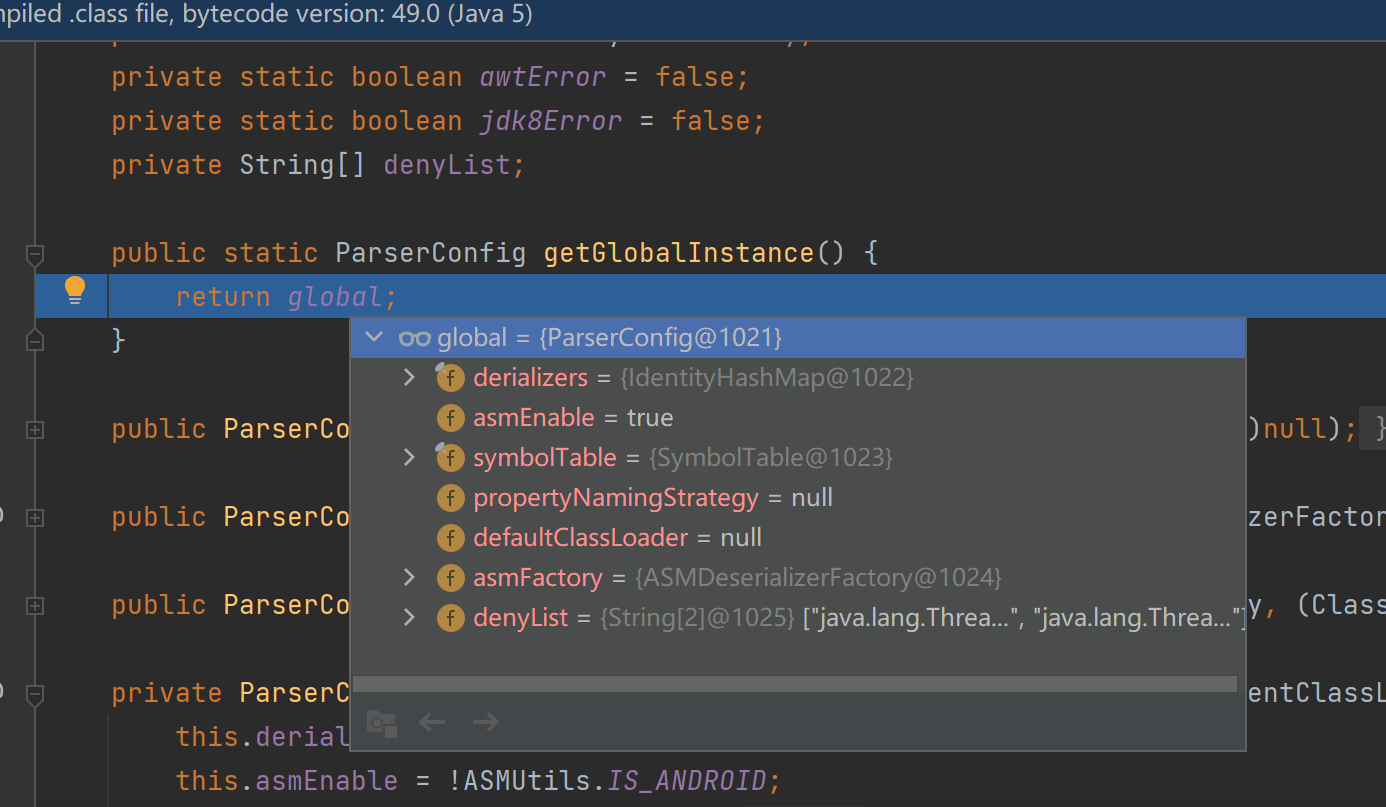Click the field icon of asmFactory
This screenshot has height=807, width=1386.
[451, 578]
